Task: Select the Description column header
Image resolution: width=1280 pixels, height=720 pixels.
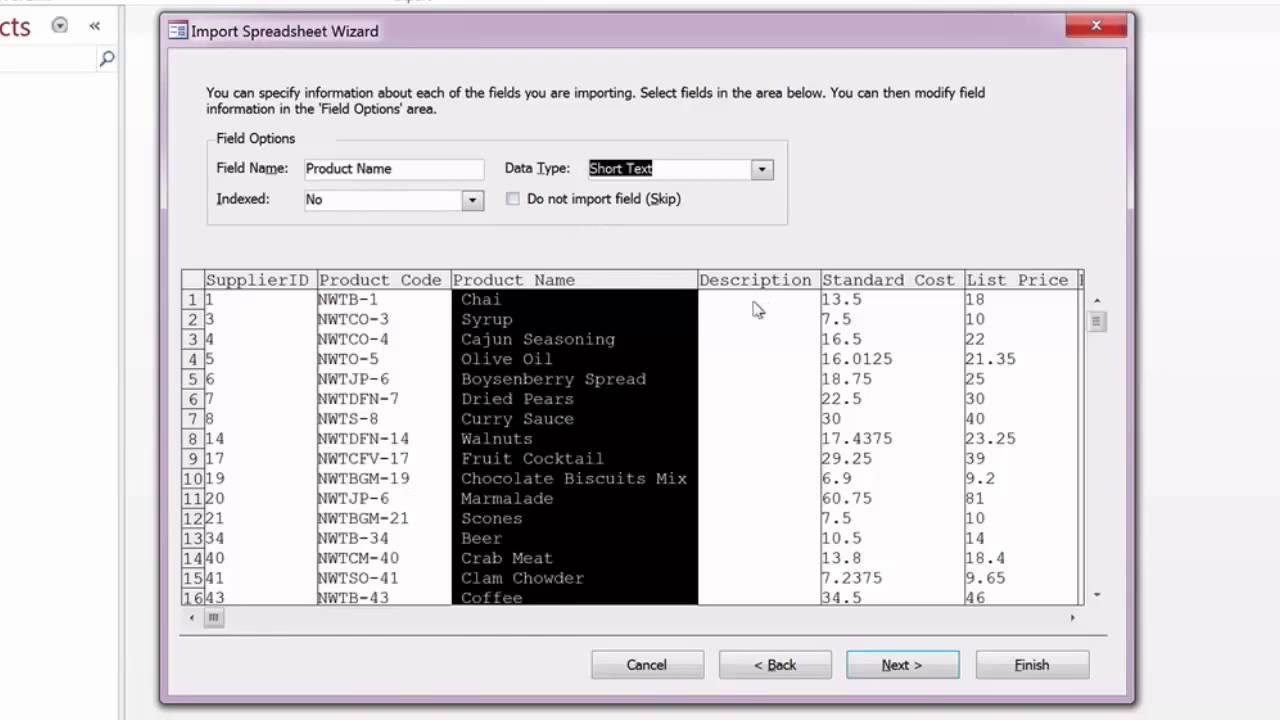Action: [x=755, y=280]
